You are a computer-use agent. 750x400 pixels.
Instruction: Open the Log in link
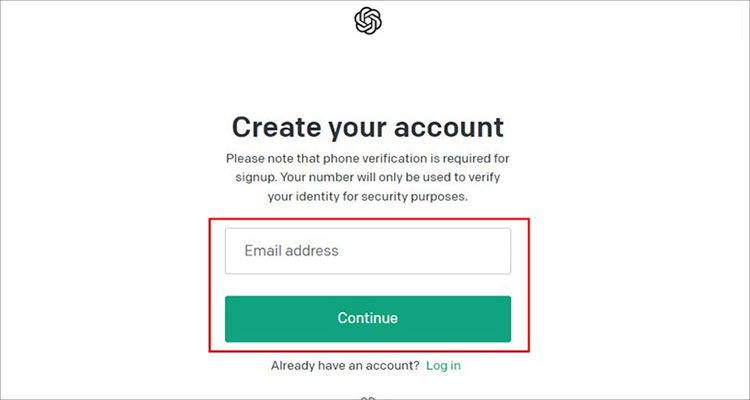coord(443,366)
